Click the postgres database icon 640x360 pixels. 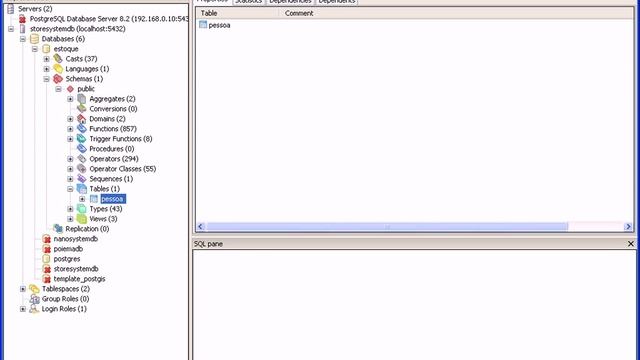point(46,259)
